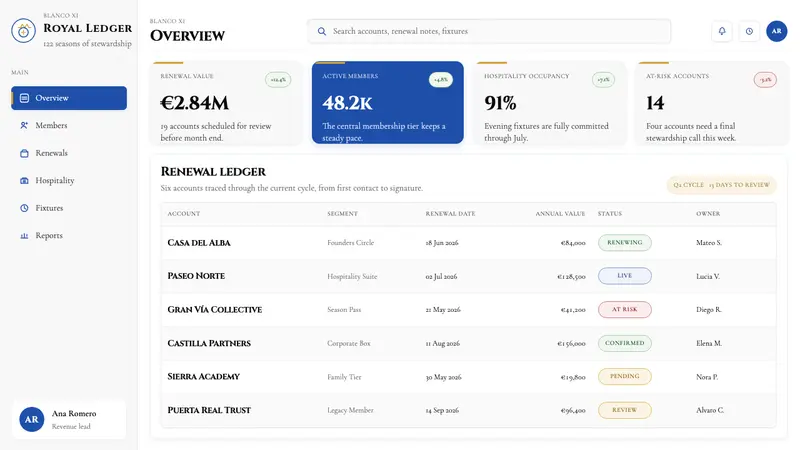Click the Active Members percent badge
The width and height of the screenshot is (800, 450).
(440, 80)
